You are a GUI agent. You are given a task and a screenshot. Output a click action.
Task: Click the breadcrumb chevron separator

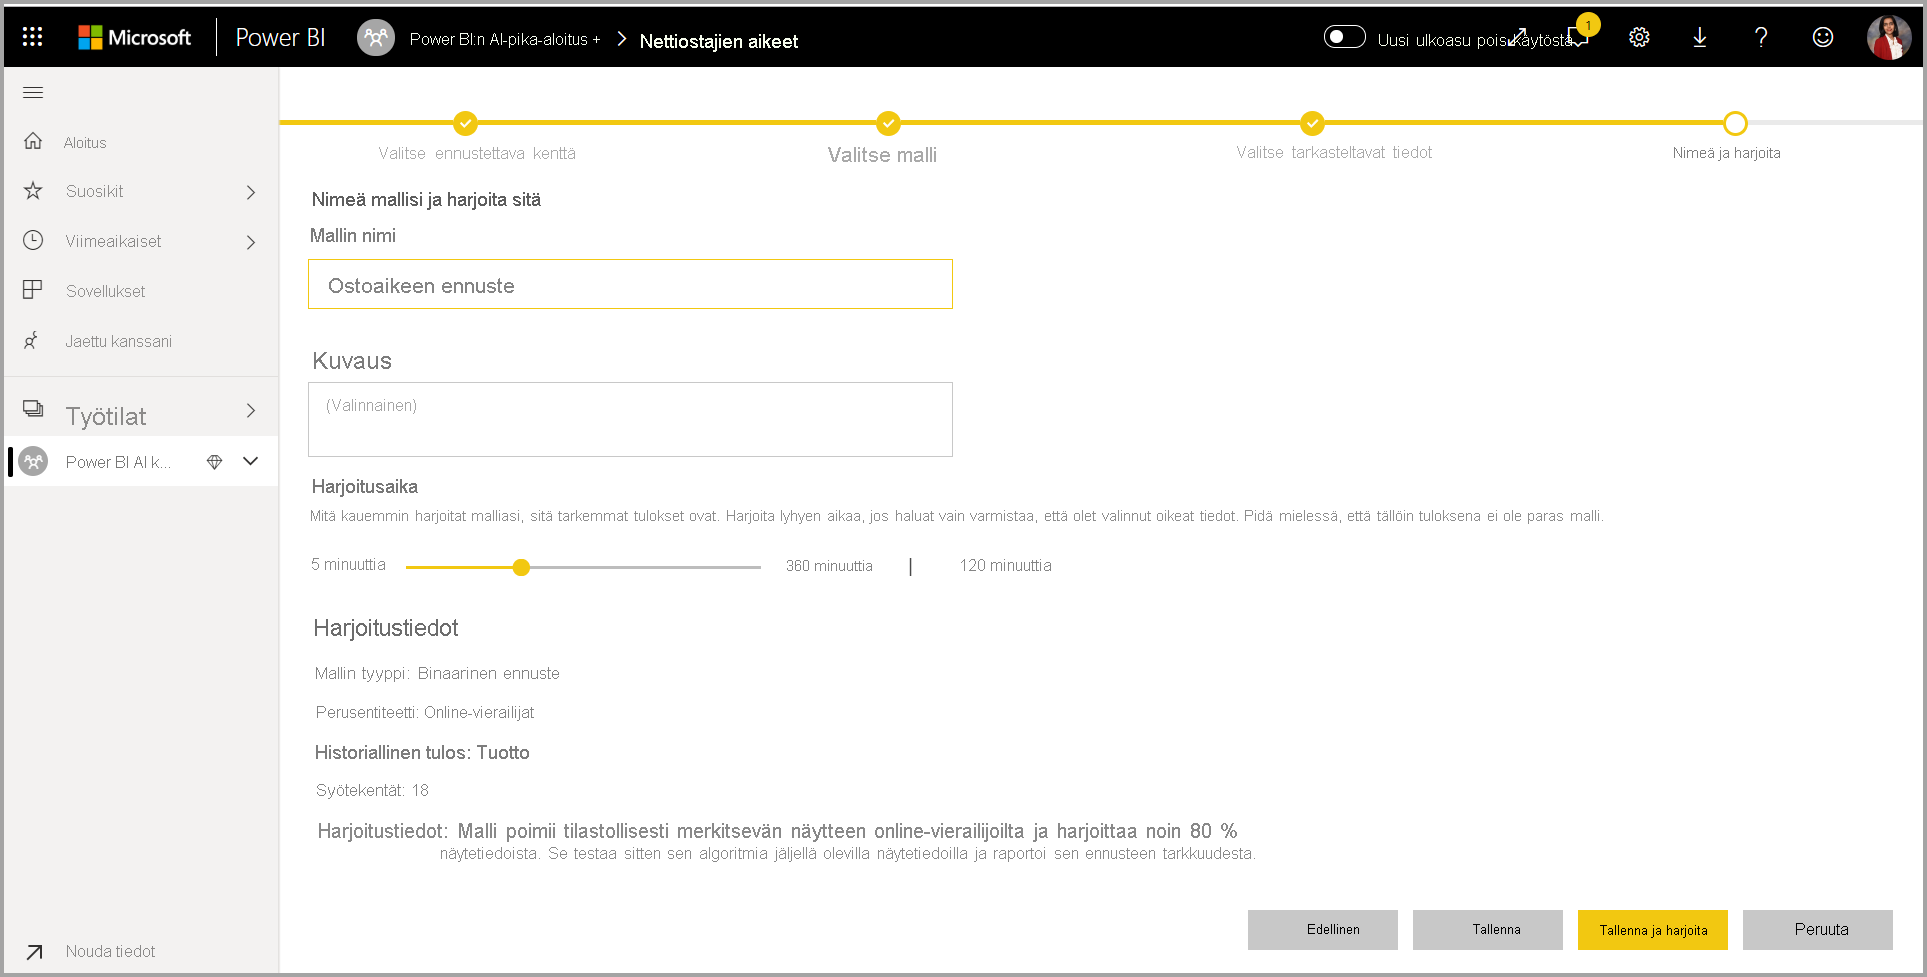[622, 38]
